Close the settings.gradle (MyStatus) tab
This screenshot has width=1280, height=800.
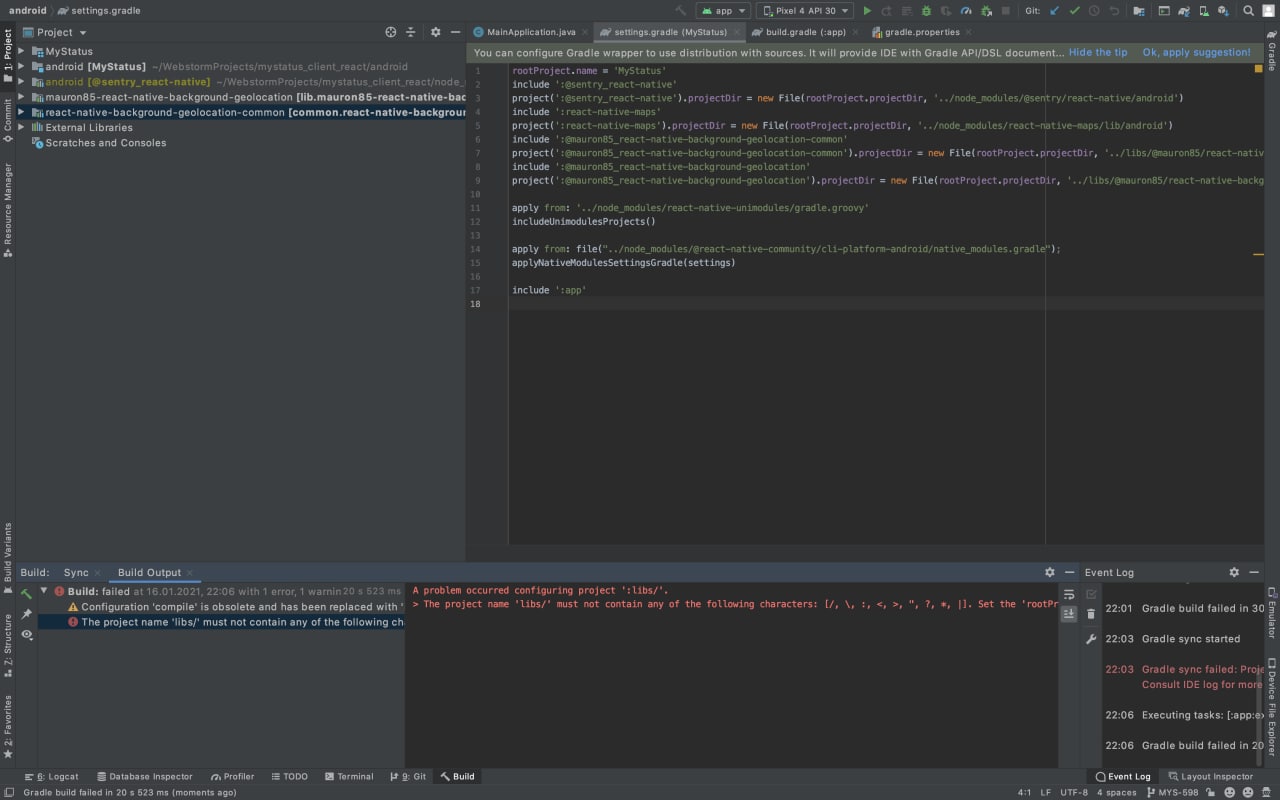click(x=737, y=32)
